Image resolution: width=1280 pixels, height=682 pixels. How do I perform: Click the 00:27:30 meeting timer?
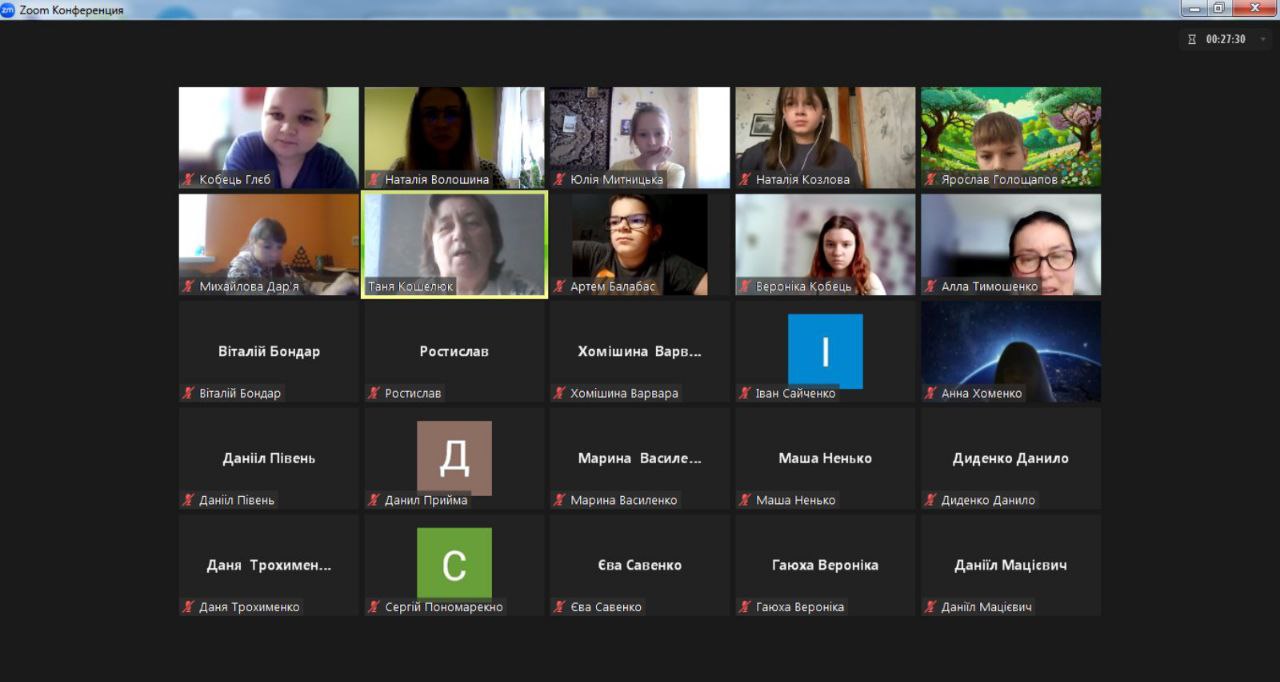pyautogui.click(x=1225, y=40)
